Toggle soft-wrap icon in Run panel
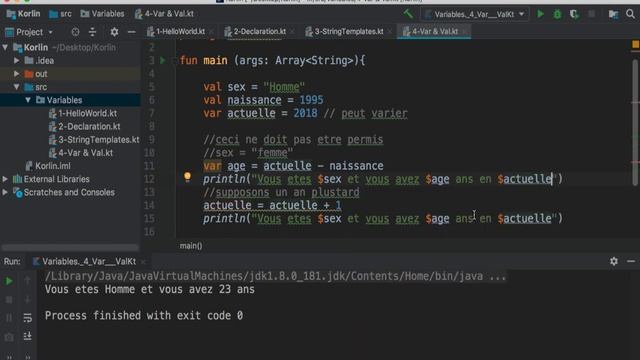The width and height of the screenshot is (640, 360). (27, 318)
